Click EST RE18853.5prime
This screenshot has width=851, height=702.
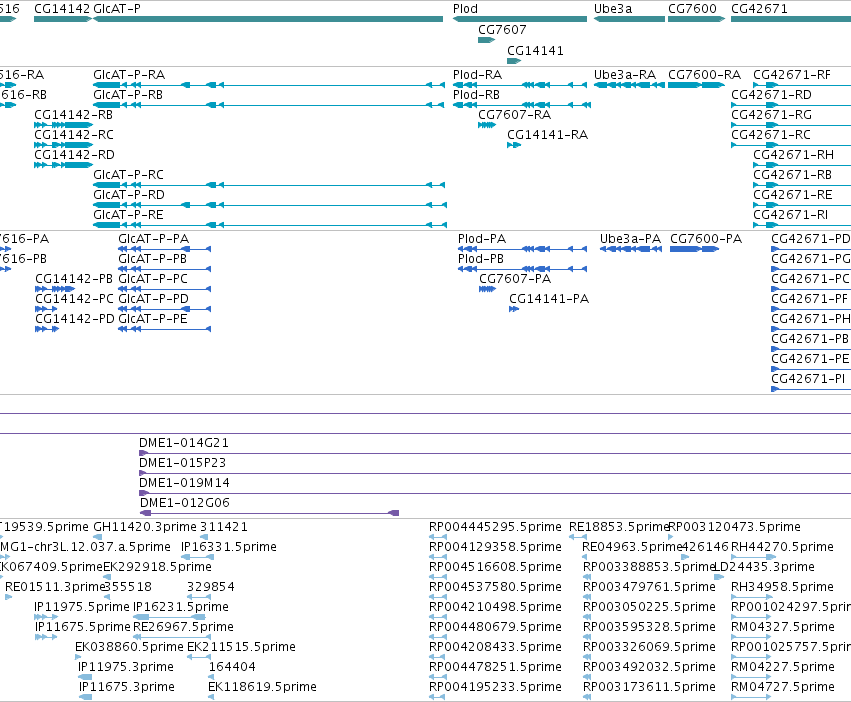point(578,536)
